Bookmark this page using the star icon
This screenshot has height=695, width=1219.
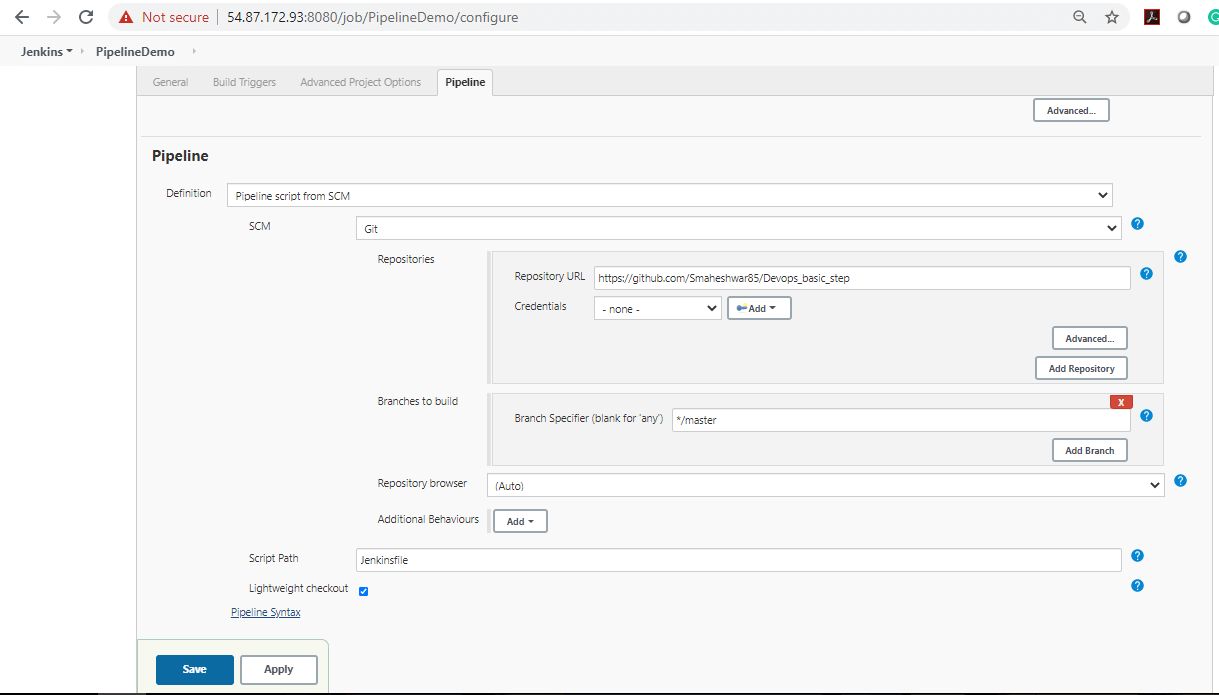click(1112, 16)
